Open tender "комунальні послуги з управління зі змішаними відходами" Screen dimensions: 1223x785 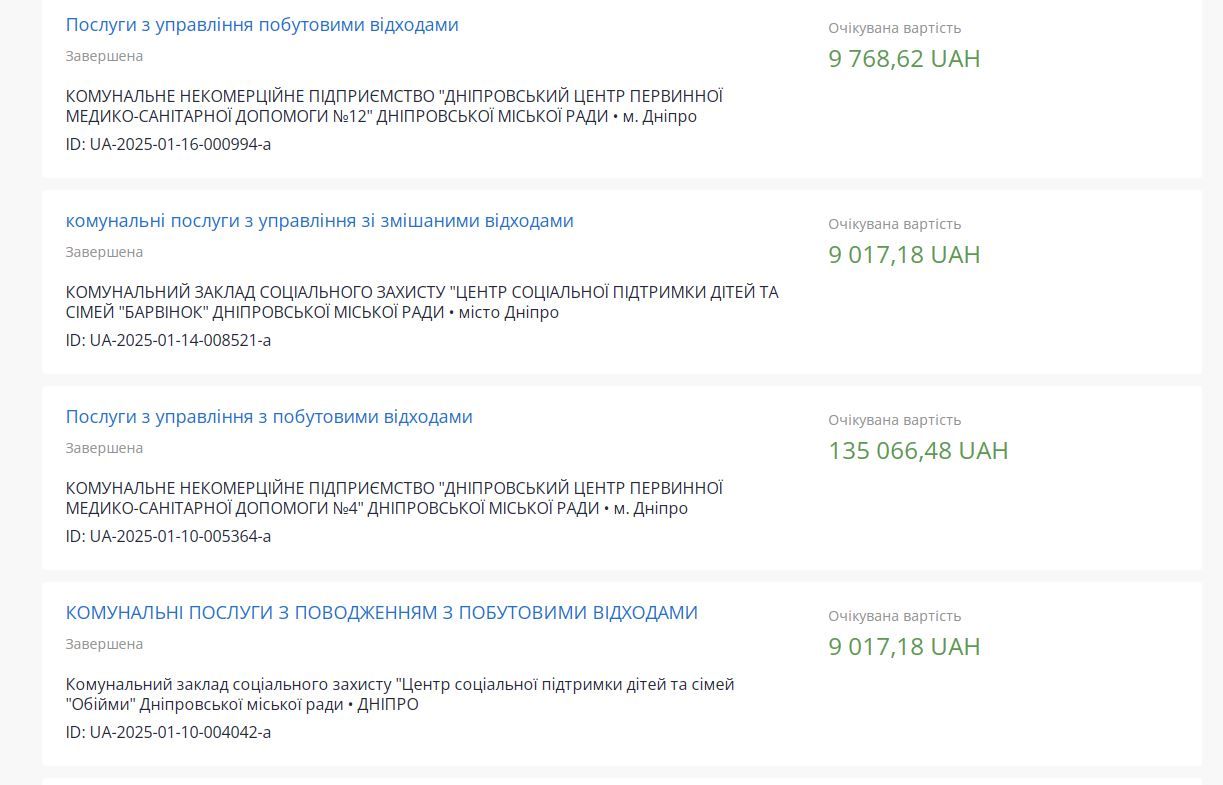pos(319,220)
